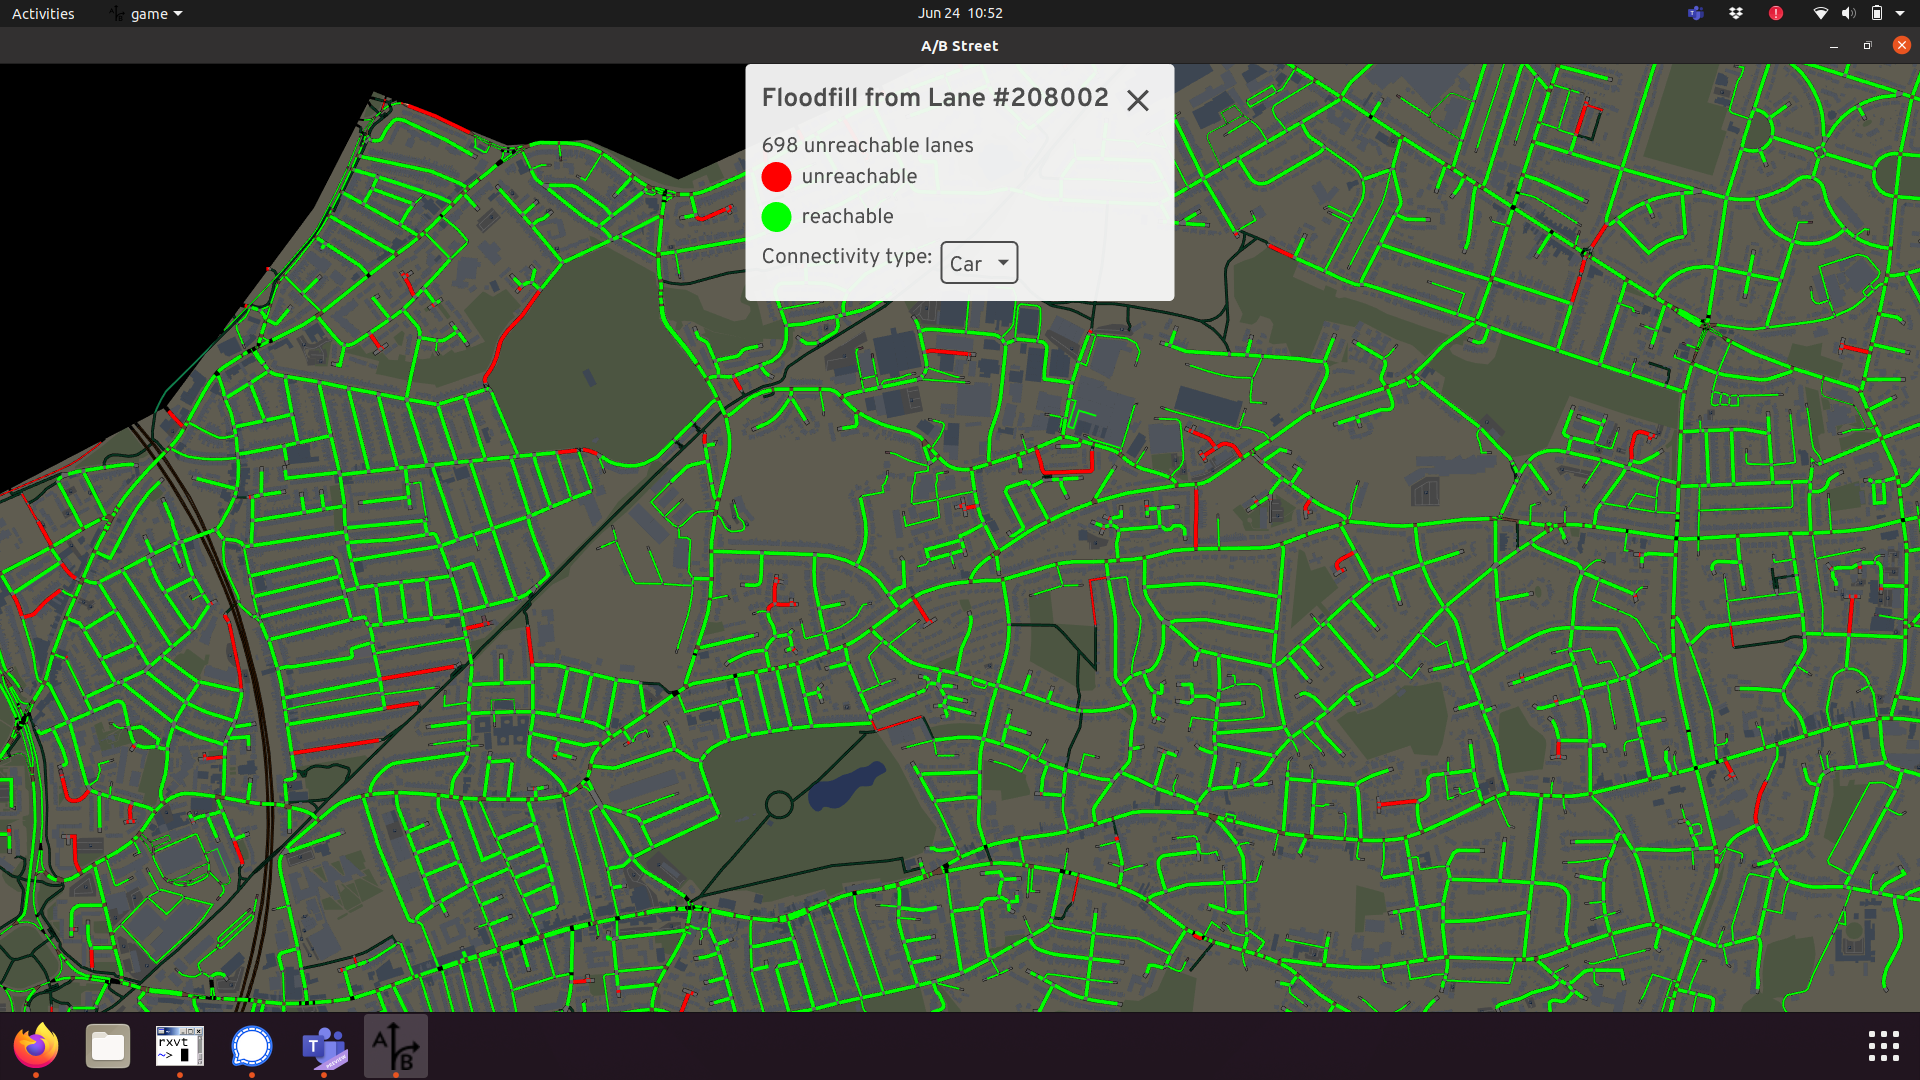
Task: Open the Files manager from the dock
Action: [108, 1046]
